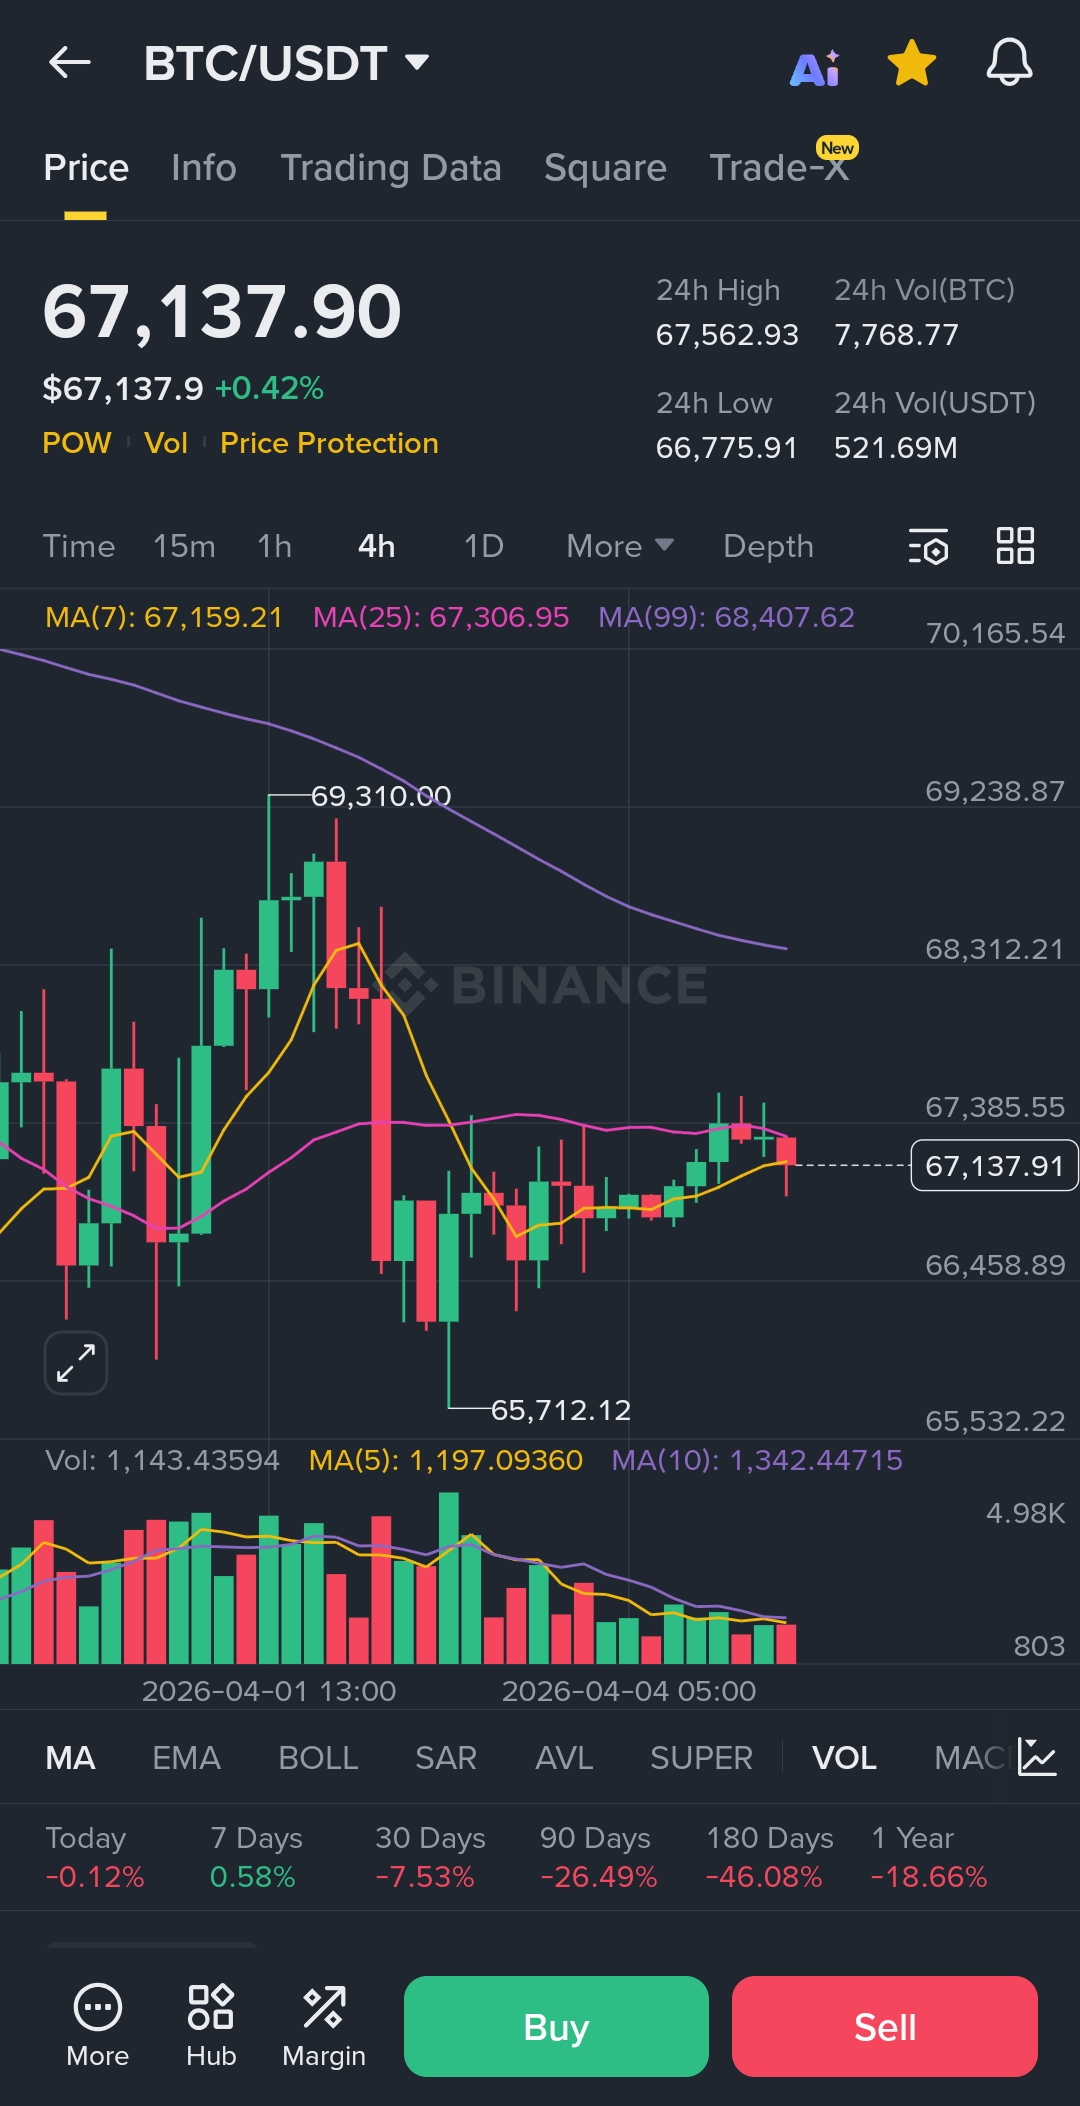Select the 1D chart interval
Screen dimensions: 1080x2106
click(x=484, y=546)
